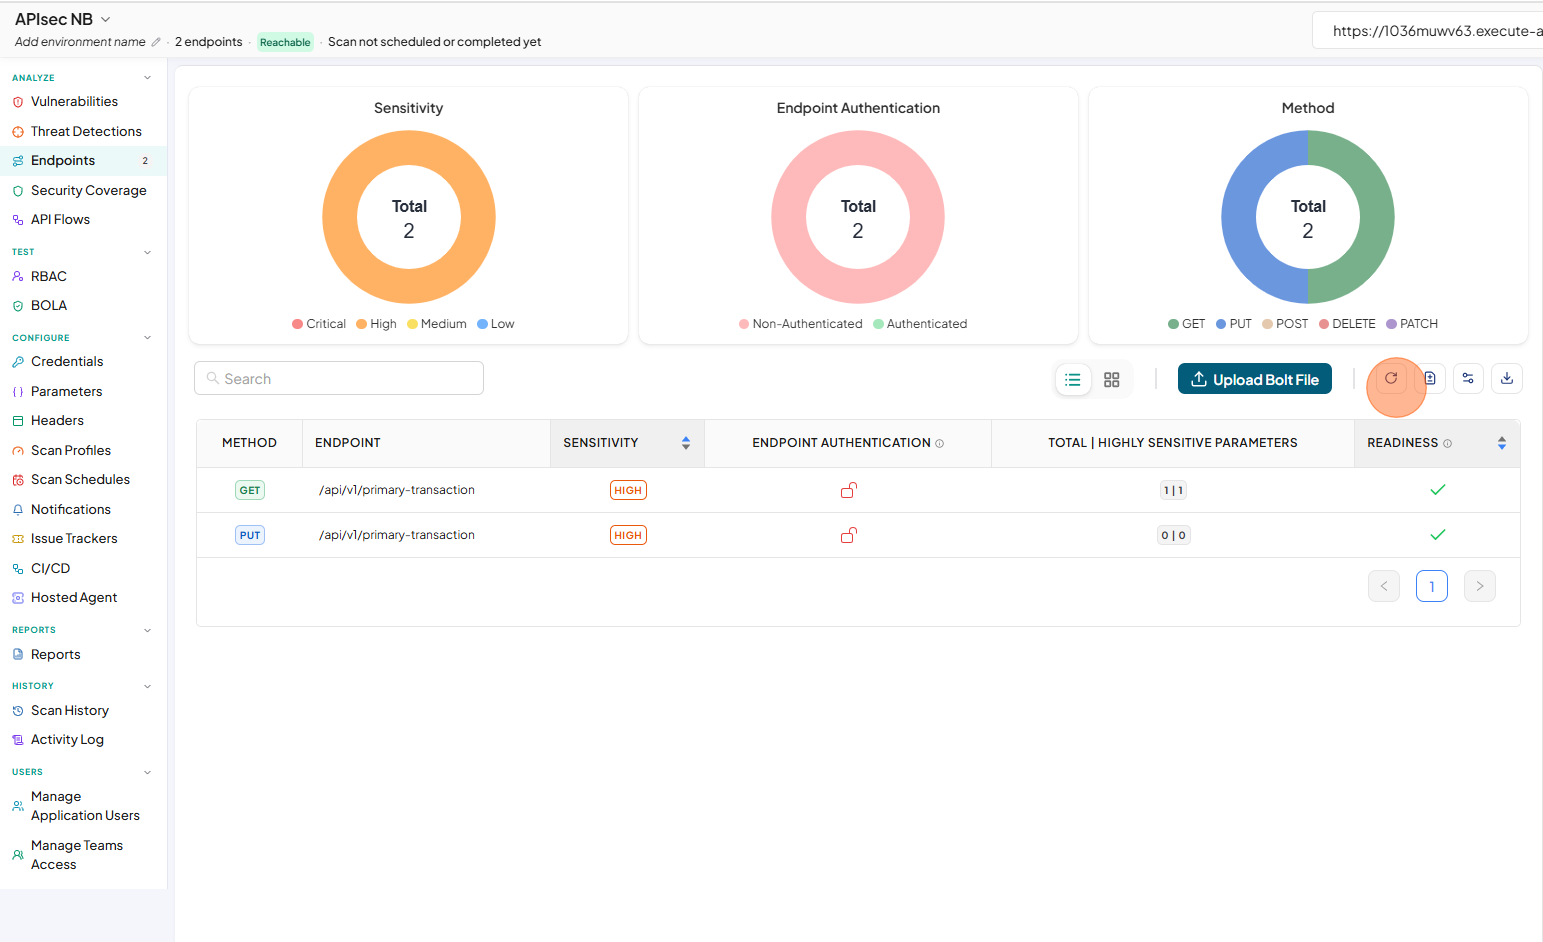Click the pencil icon to edit environment name
Viewport: 1543px width, 942px height.
coord(156,42)
